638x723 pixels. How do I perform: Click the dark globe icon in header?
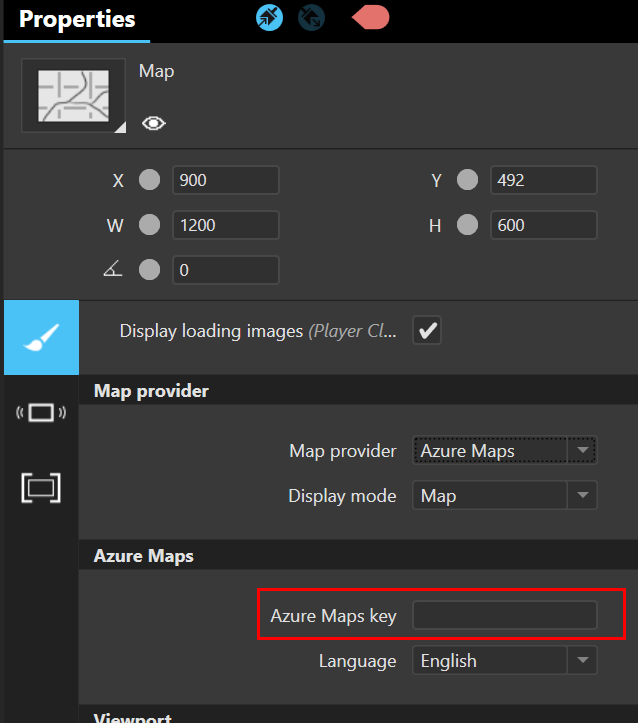[311, 17]
